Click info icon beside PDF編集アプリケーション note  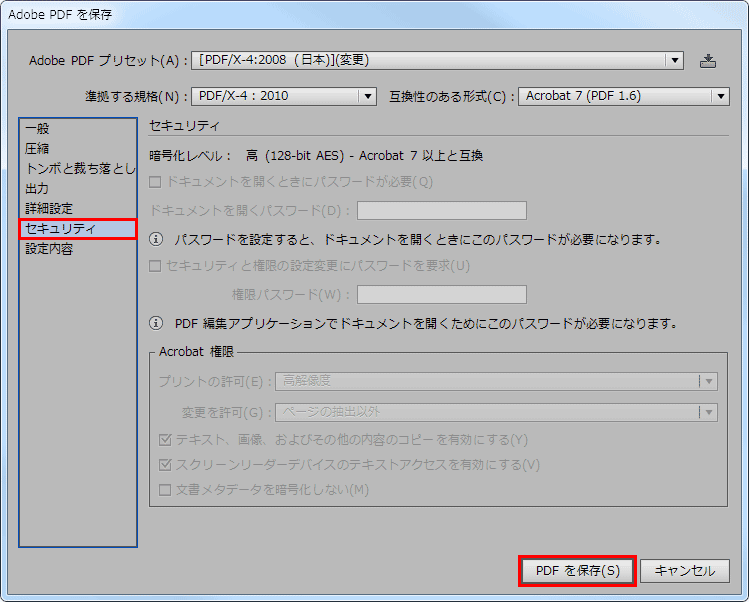[156, 323]
